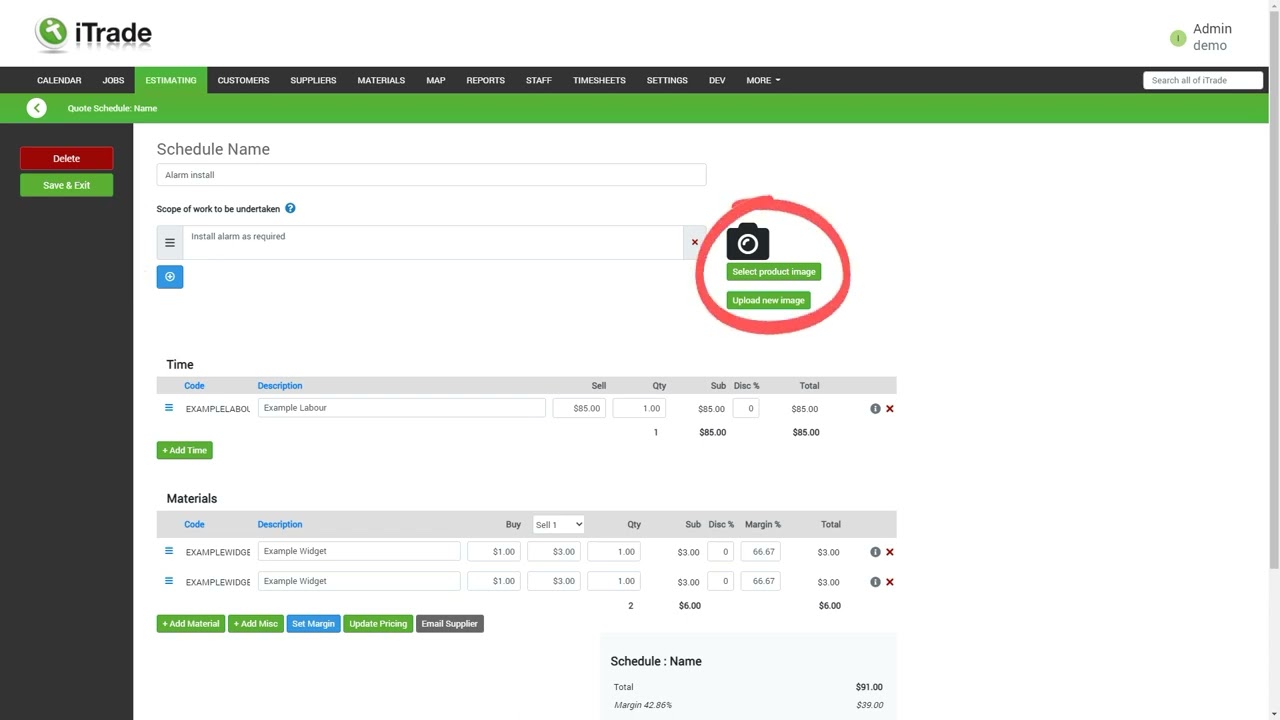Click the iTrade logo
Image resolution: width=1280 pixels, height=720 pixels.
click(93, 34)
